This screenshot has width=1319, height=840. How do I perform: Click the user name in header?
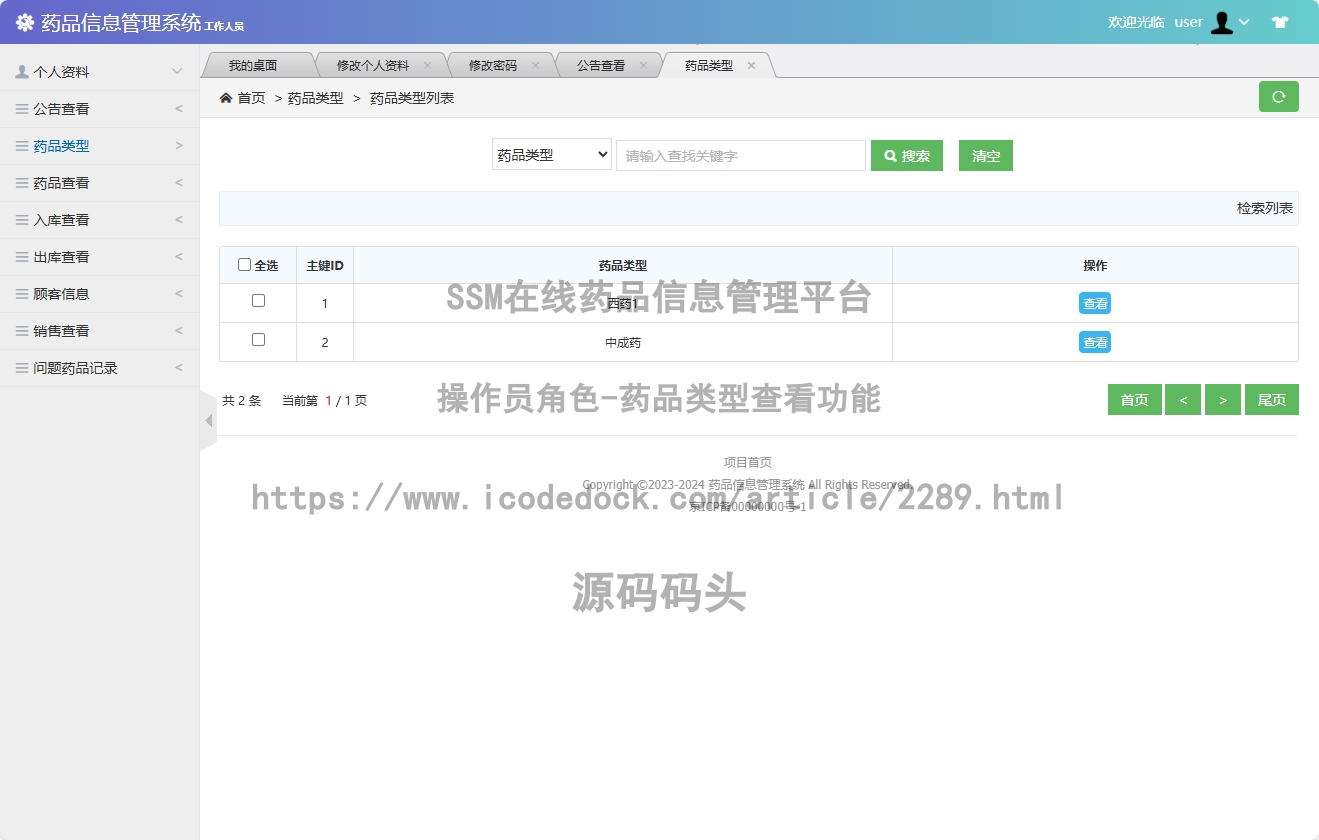[x=1188, y=22]
